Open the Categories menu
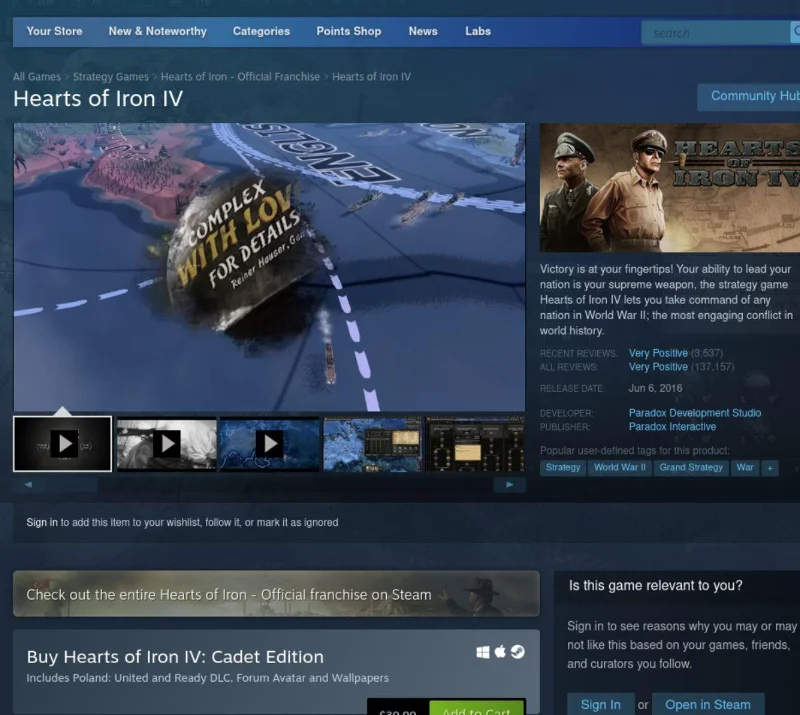 tap(261, 31)
